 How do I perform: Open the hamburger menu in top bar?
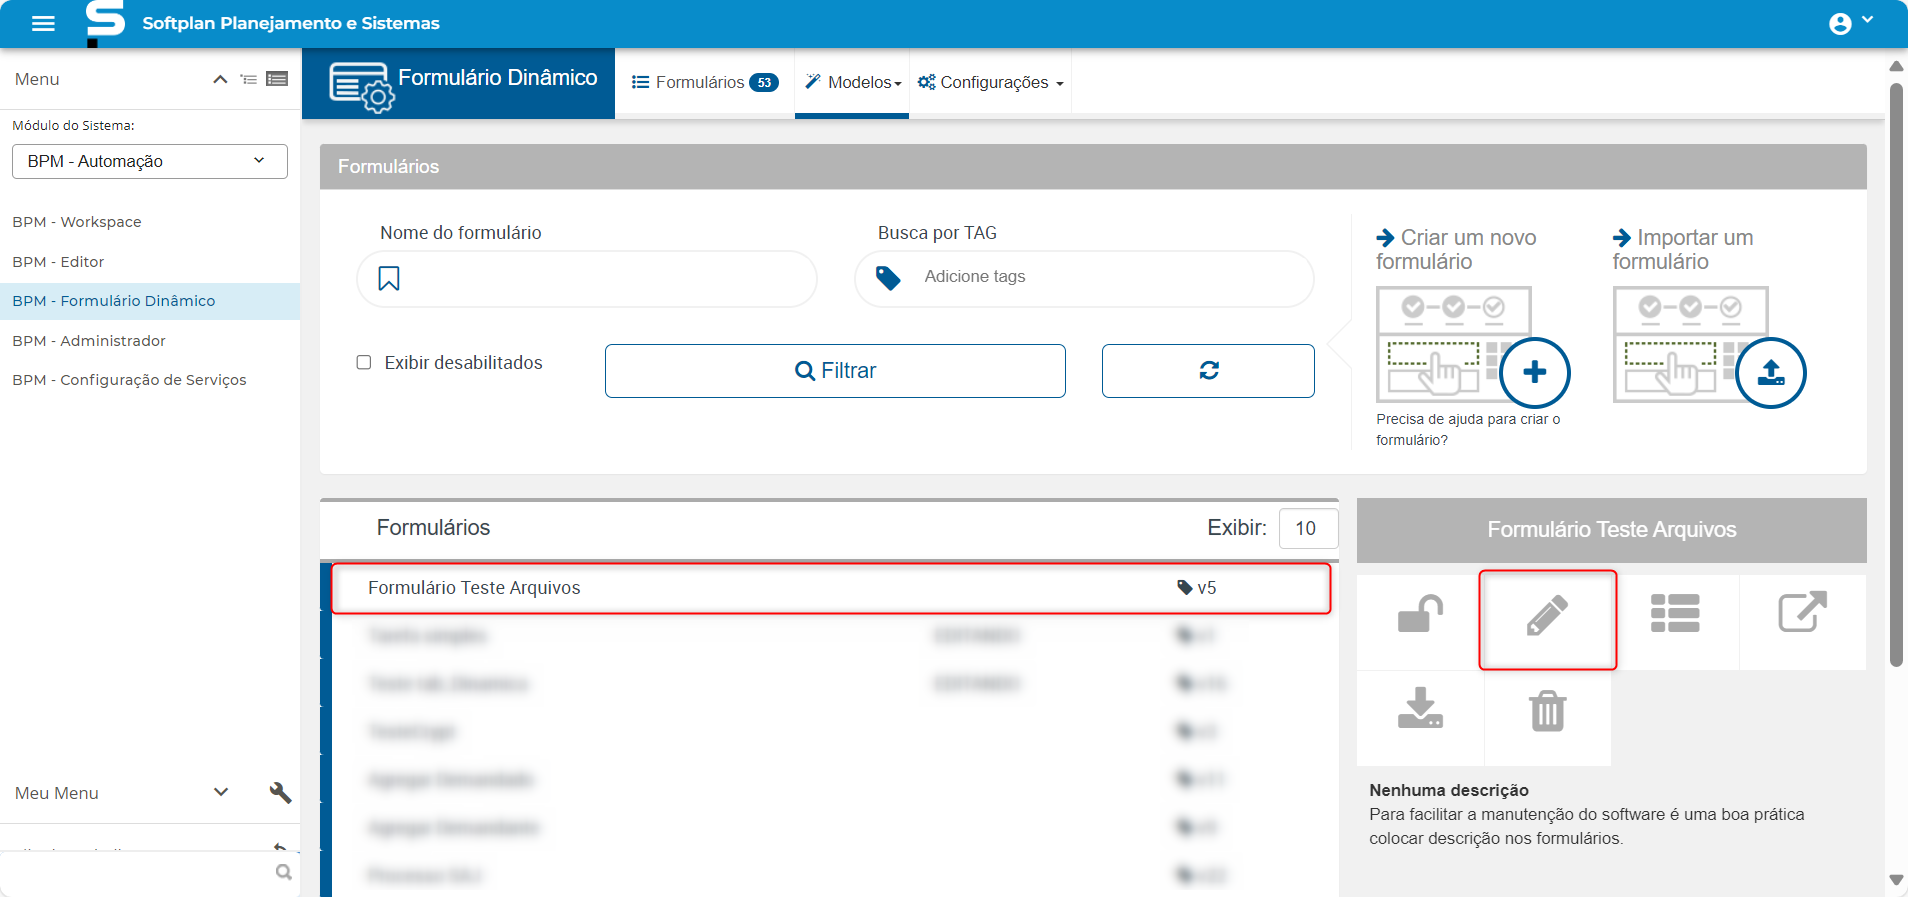[x=43, y=23]
